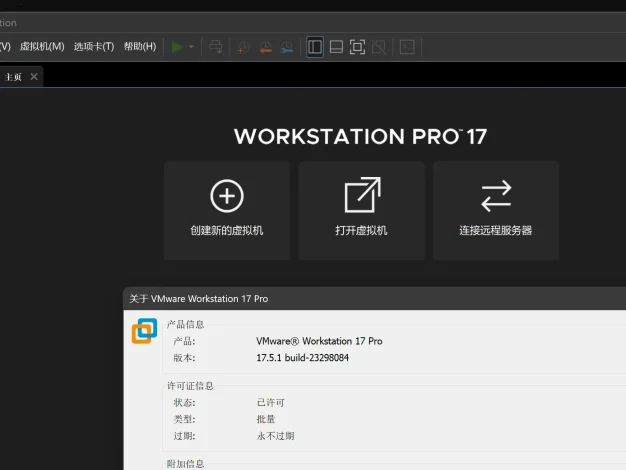Click product name VMware® Workstation 17 Pro
The width and height of the screenshot is (626, 470).
(x=319, y=341)
